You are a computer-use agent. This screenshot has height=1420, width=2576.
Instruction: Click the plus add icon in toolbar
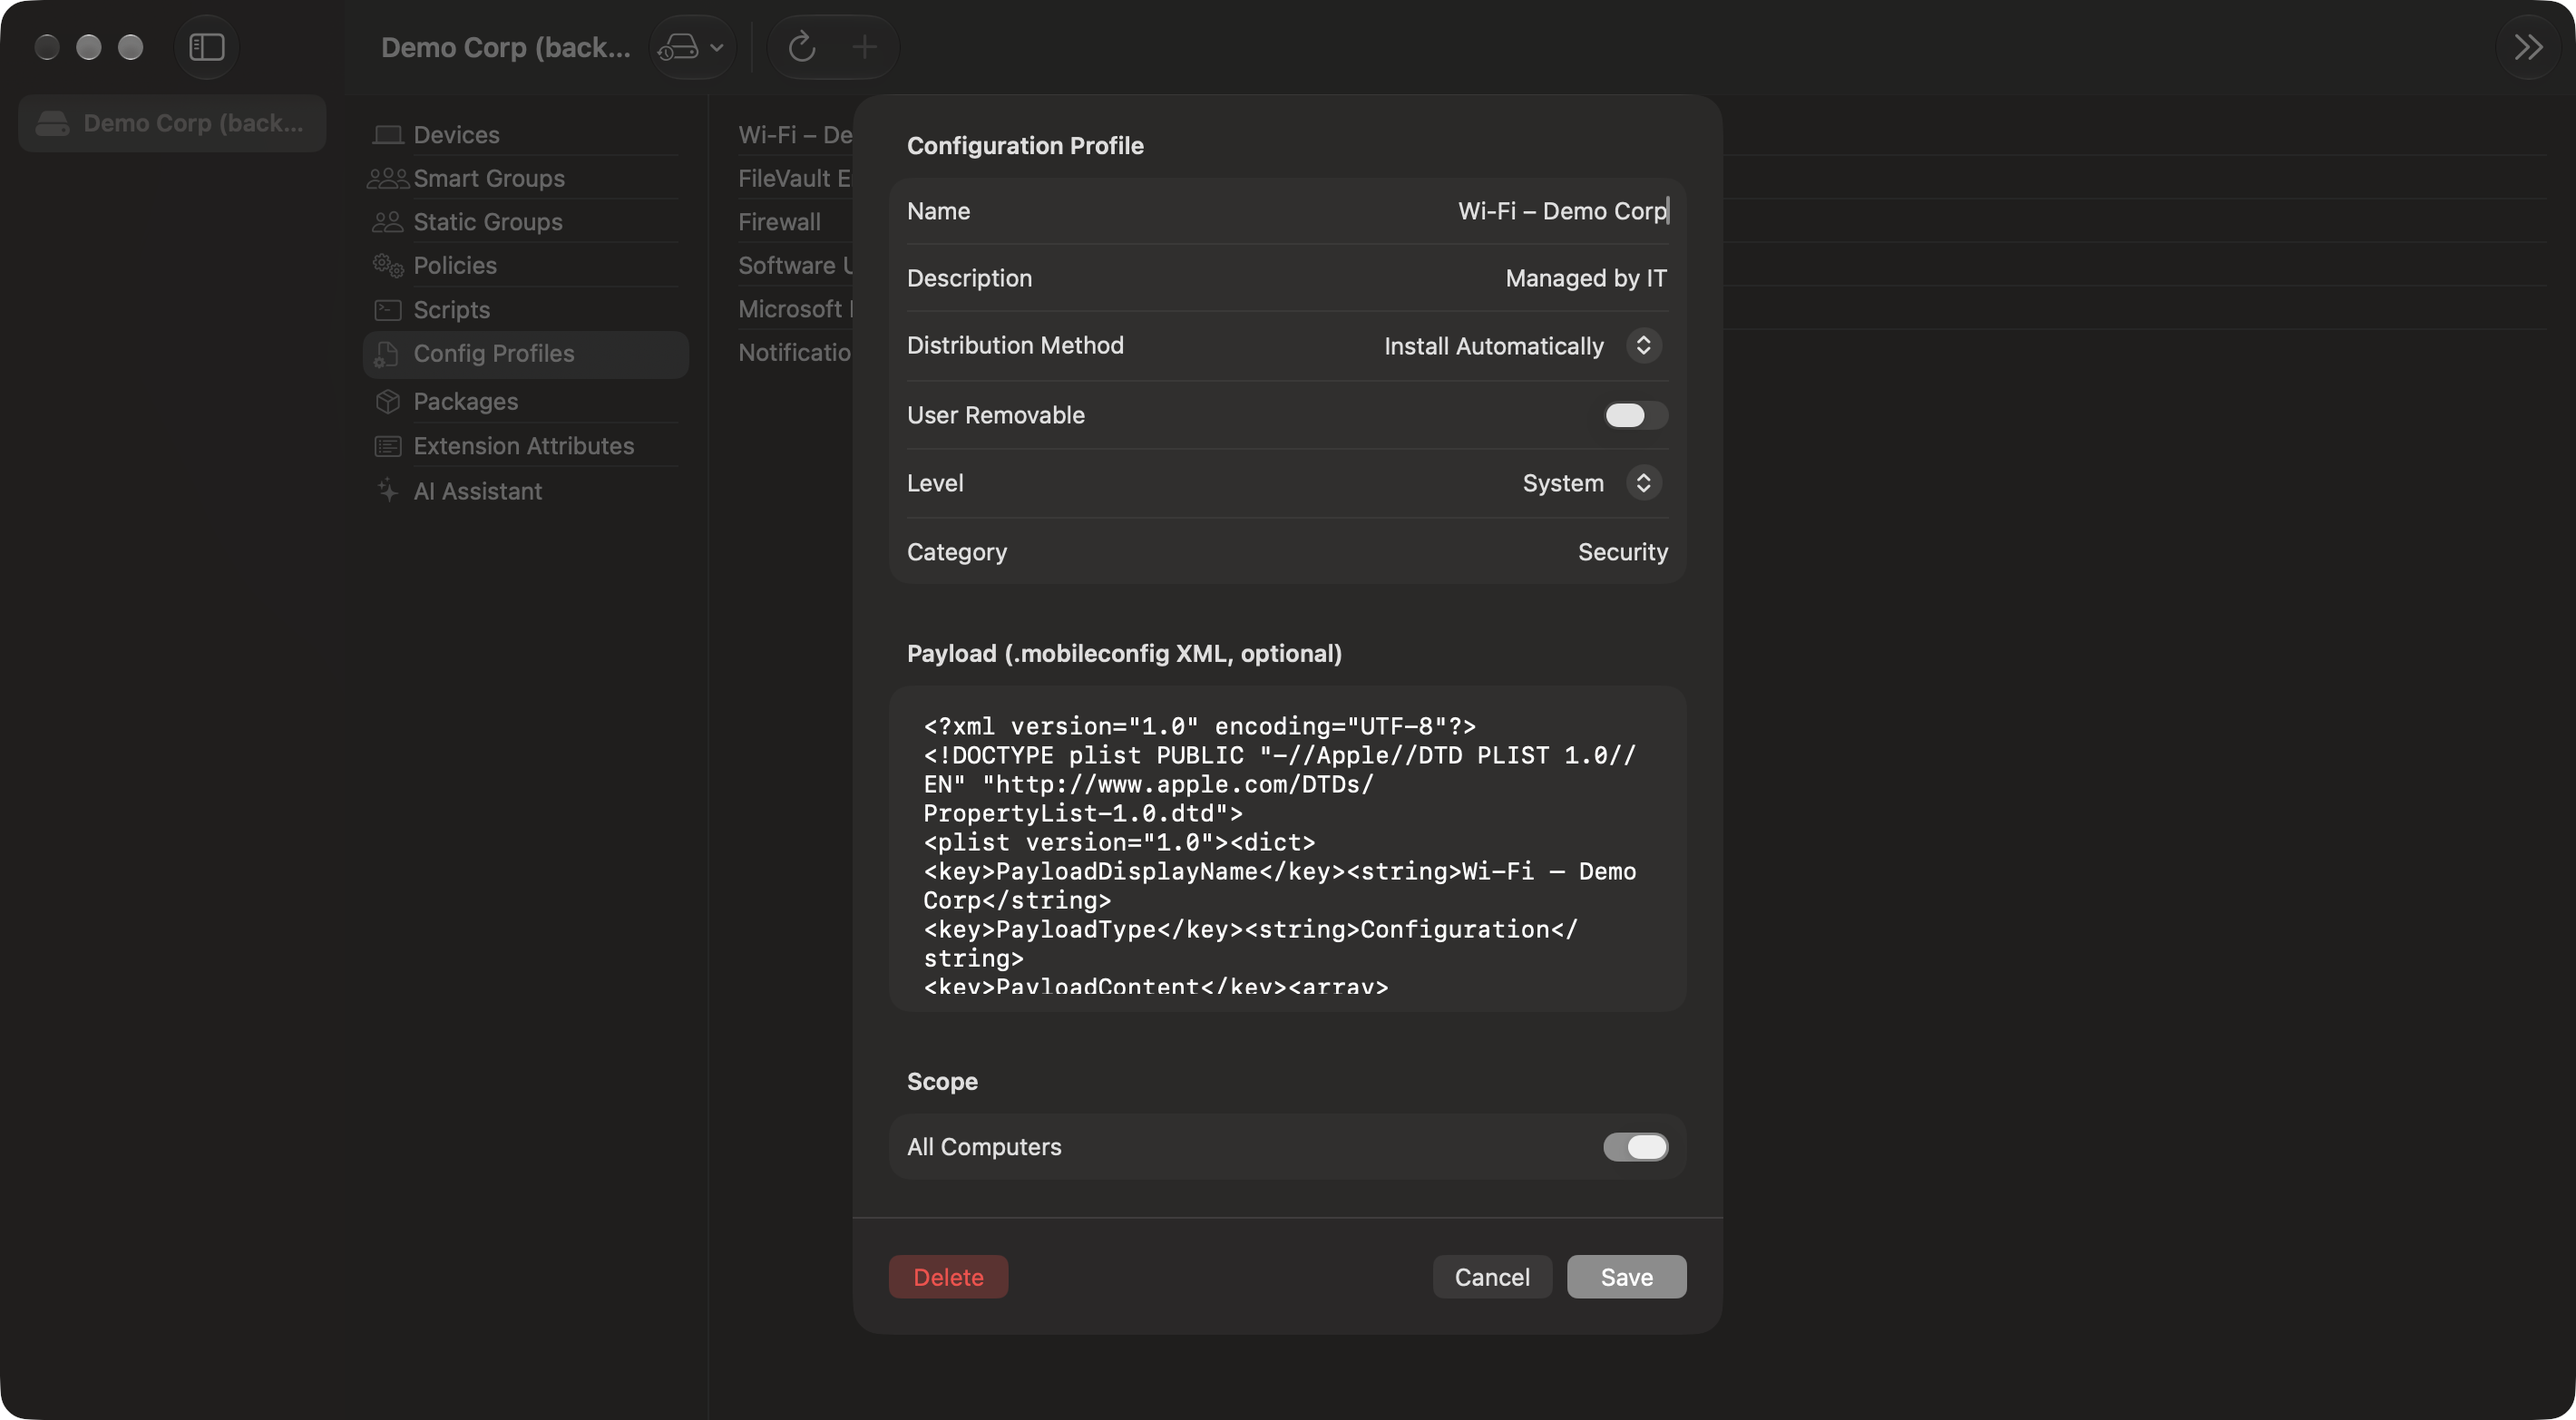point(864,47)
